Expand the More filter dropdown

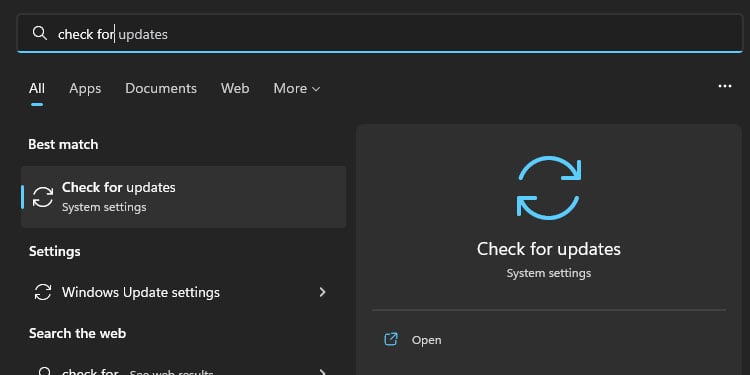(x=297, y=88)
